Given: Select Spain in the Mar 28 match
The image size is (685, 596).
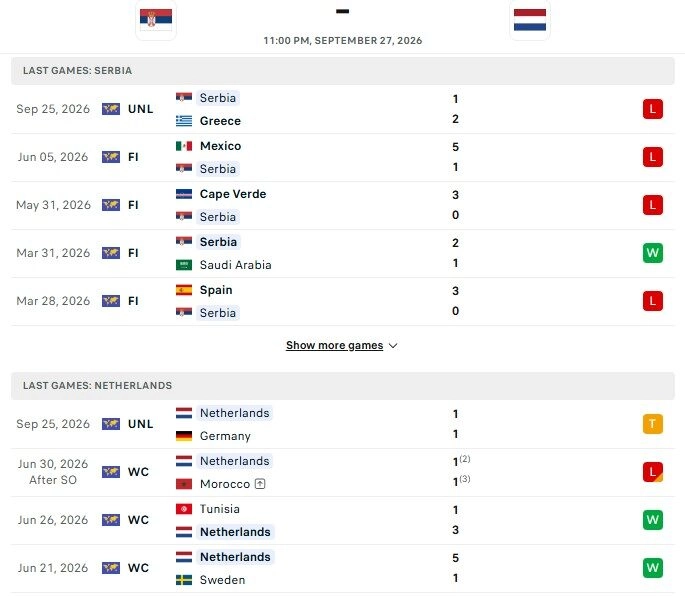Looking at the screenshot, I should [216, 290].
